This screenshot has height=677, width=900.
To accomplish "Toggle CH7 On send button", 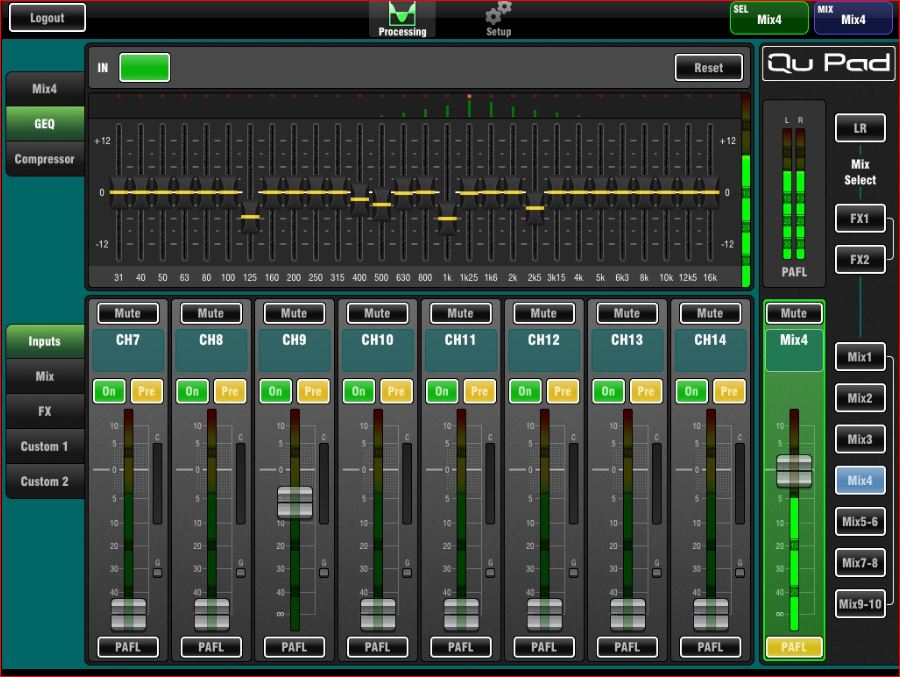I will click(x=109, y=391).
